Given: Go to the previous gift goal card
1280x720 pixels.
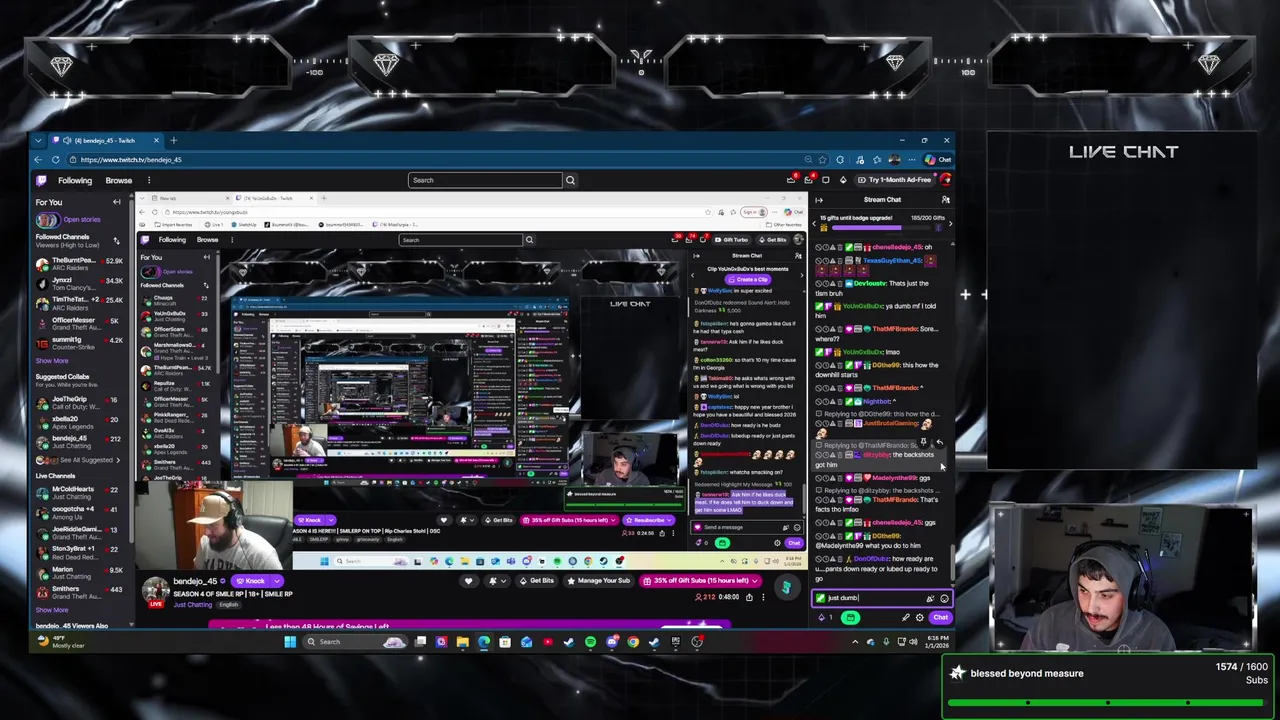Looking at the screenshot, I should (815, 224).
